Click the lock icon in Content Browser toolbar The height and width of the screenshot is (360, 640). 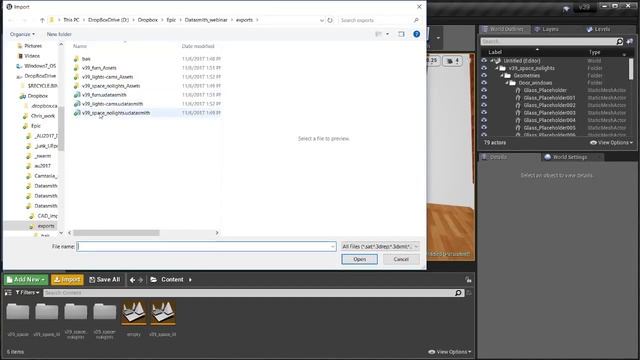pyautogui.click(x=468, y=280)
